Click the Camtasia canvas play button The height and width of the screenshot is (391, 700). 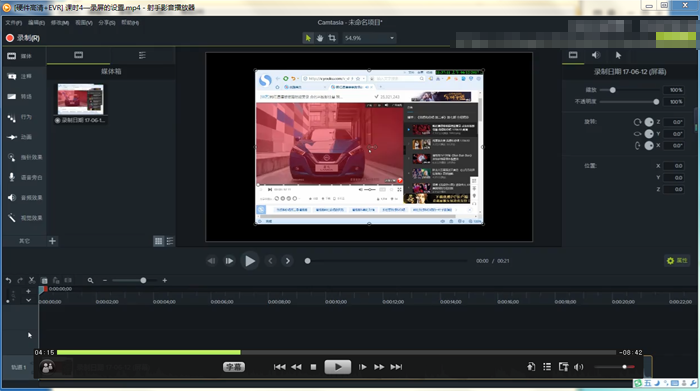click(249, 261)
